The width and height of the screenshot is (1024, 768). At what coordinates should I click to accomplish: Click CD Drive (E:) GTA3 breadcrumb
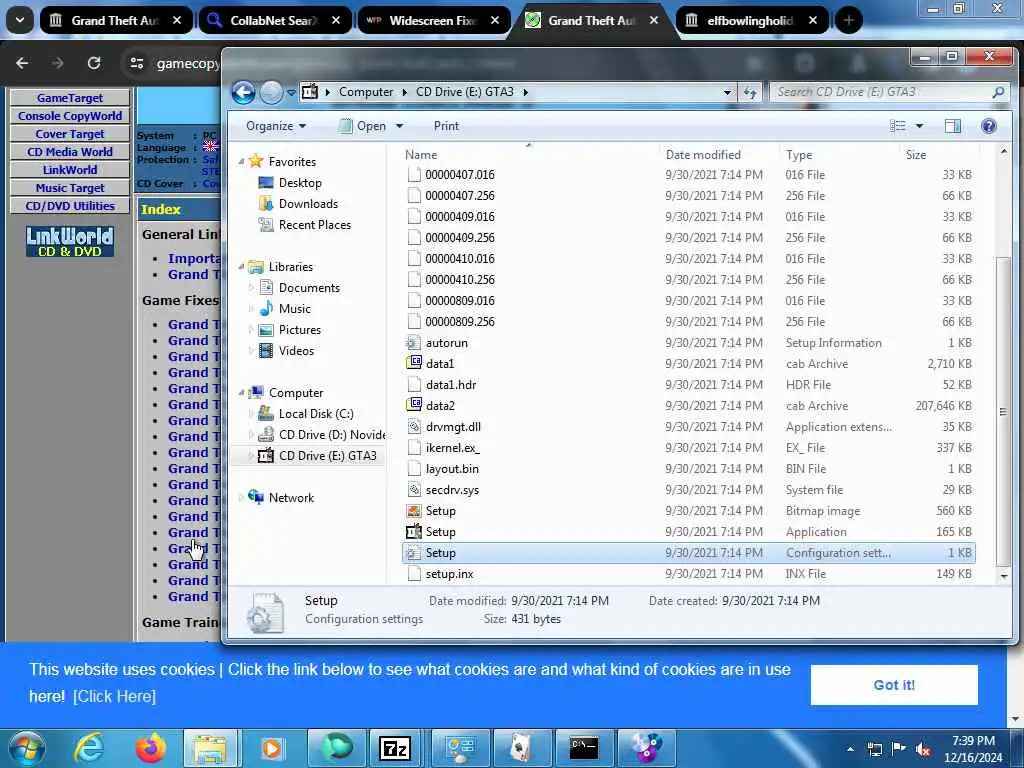pyautogui.click(x=464, y=92)
